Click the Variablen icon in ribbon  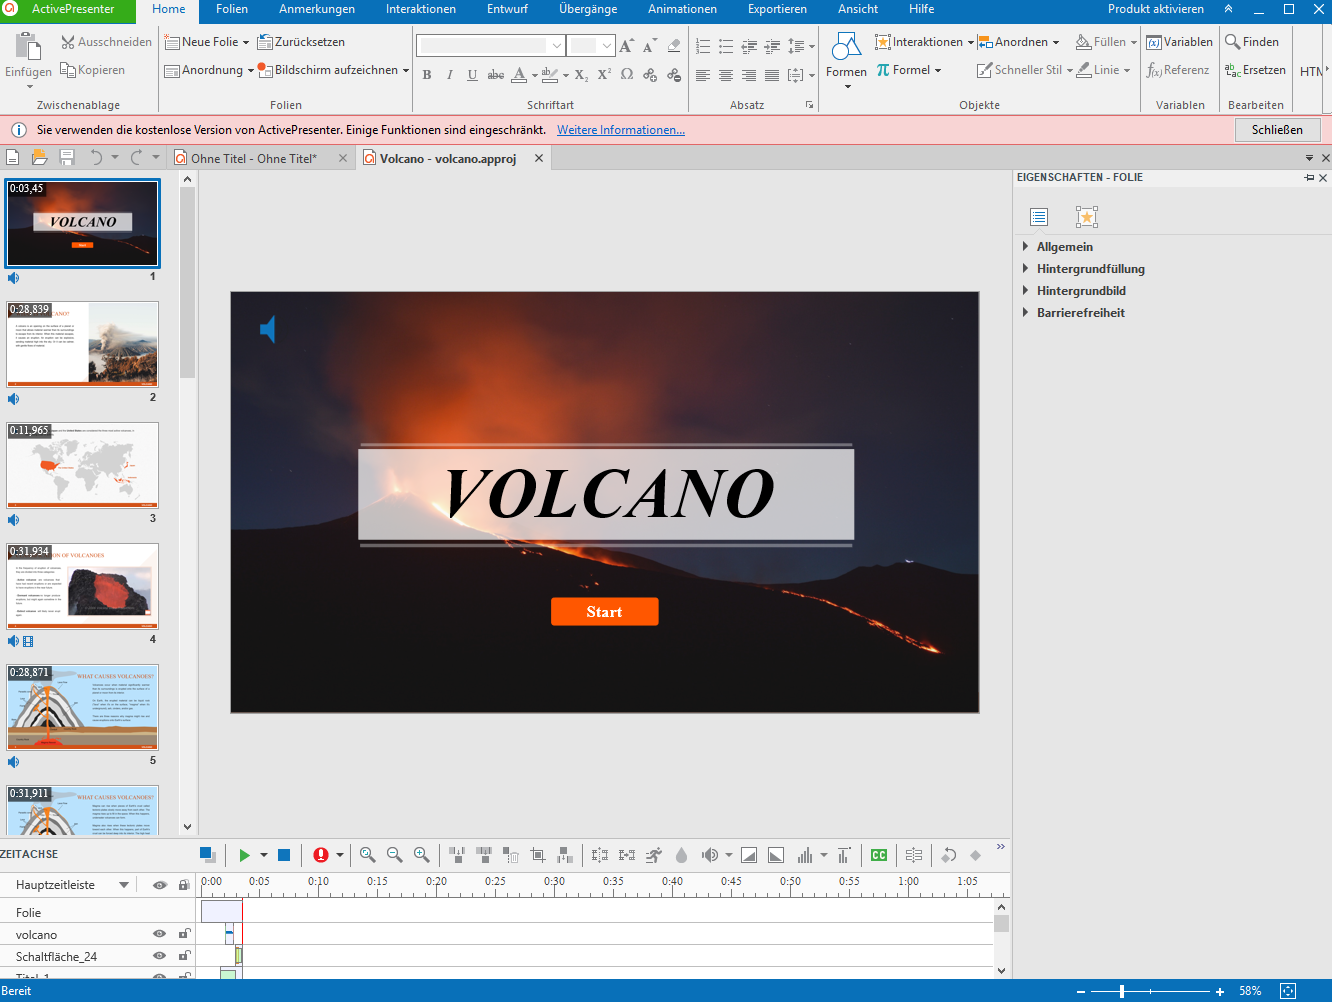(1154, 42)
